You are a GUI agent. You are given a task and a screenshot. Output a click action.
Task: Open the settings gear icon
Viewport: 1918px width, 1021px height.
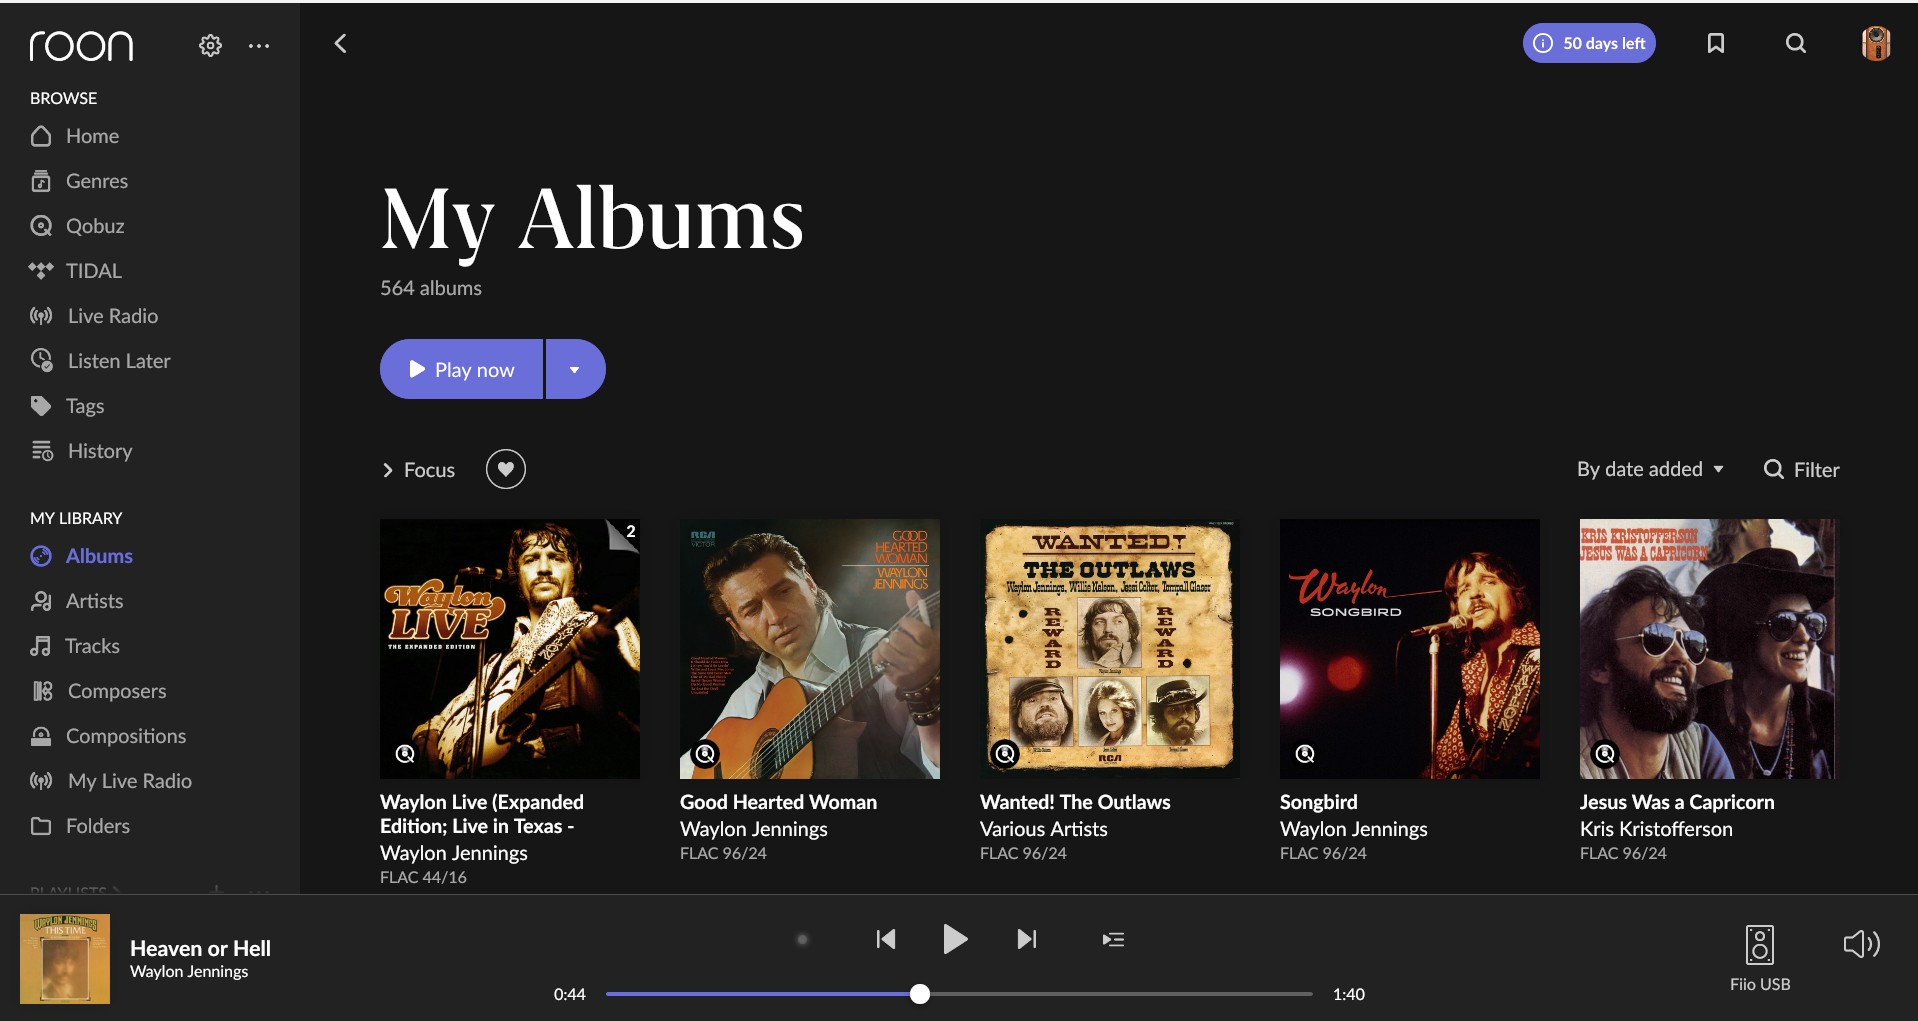[x=210, y=46]
